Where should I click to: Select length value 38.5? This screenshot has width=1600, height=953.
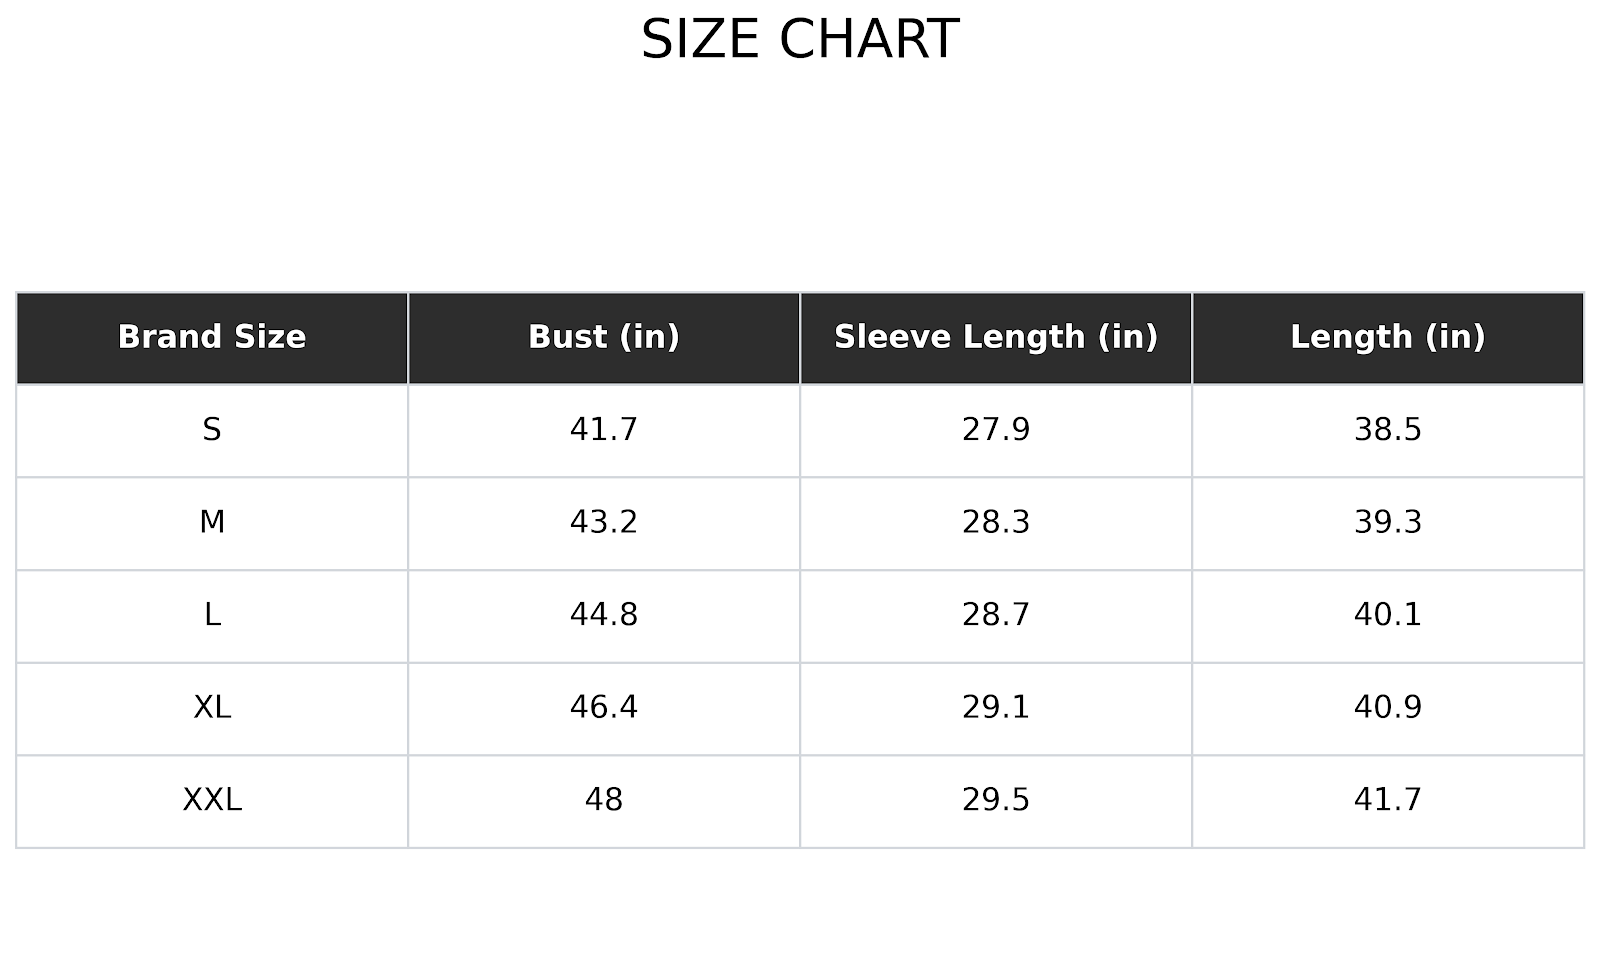pos(1387,430)
